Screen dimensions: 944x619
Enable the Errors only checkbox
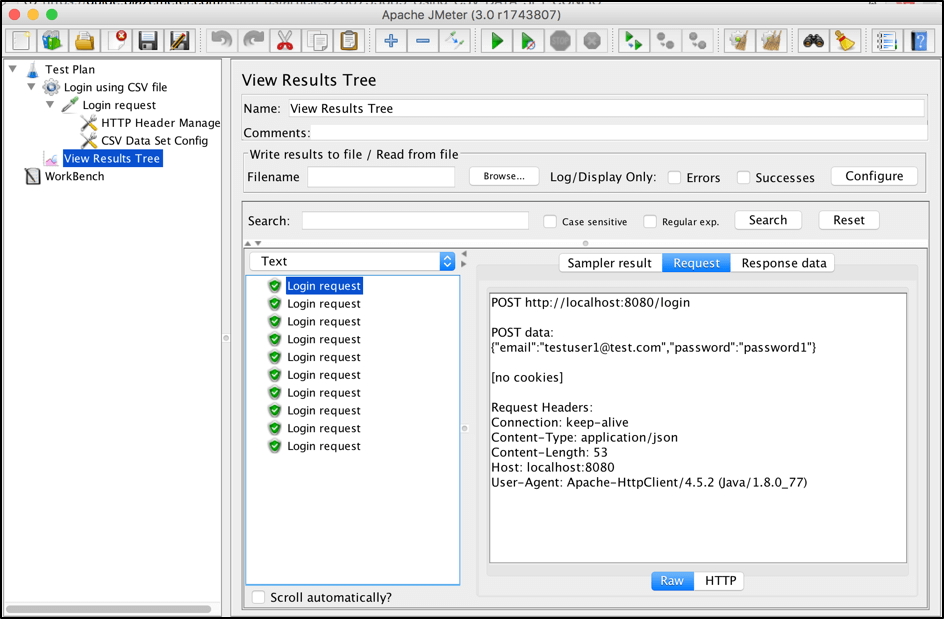674,178
